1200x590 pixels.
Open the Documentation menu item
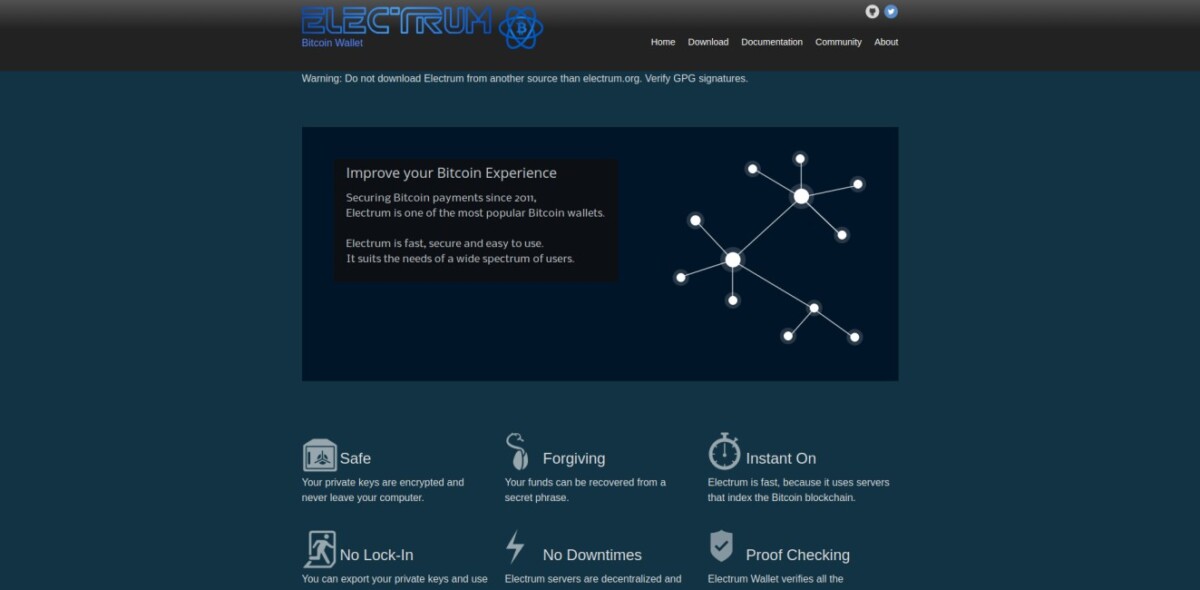tap(771, 42)
